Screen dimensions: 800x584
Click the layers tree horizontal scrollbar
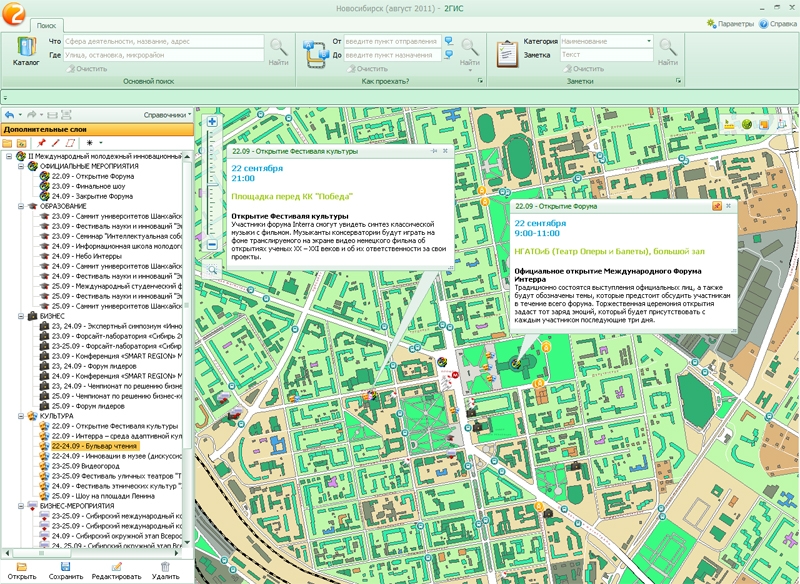(x=92, y=553)
